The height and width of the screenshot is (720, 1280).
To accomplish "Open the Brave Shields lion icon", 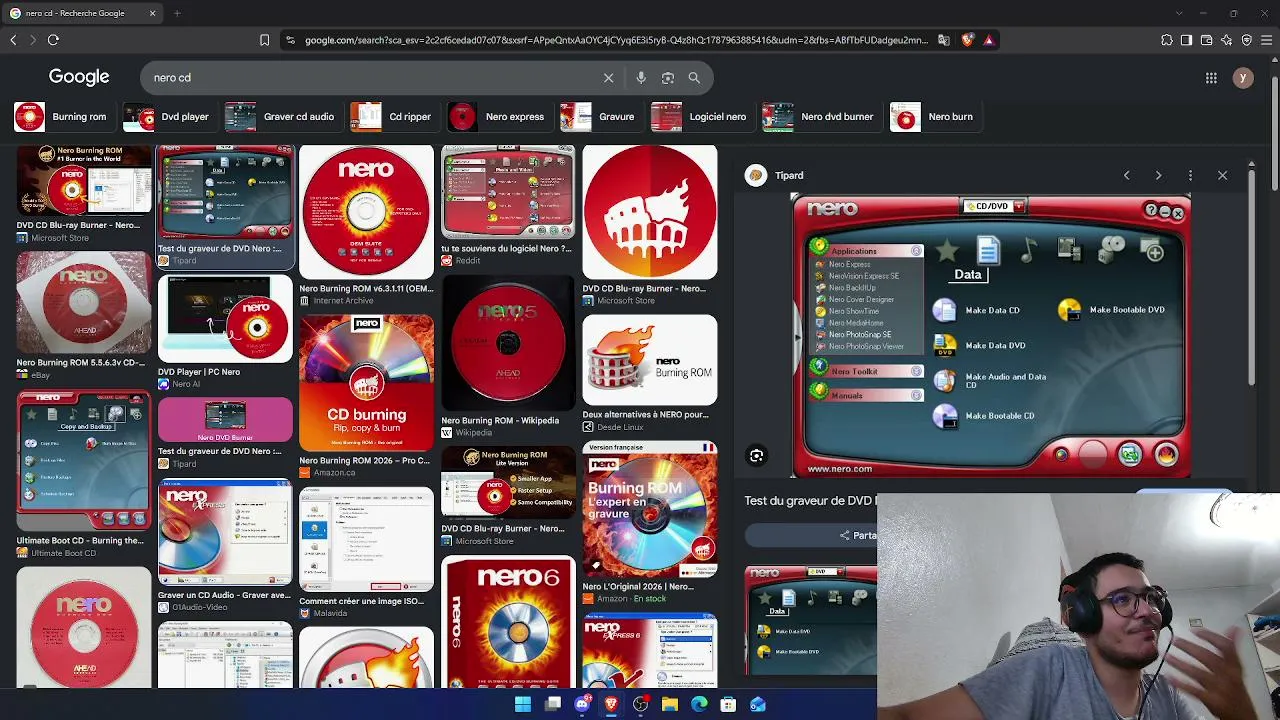I will 967,40.
